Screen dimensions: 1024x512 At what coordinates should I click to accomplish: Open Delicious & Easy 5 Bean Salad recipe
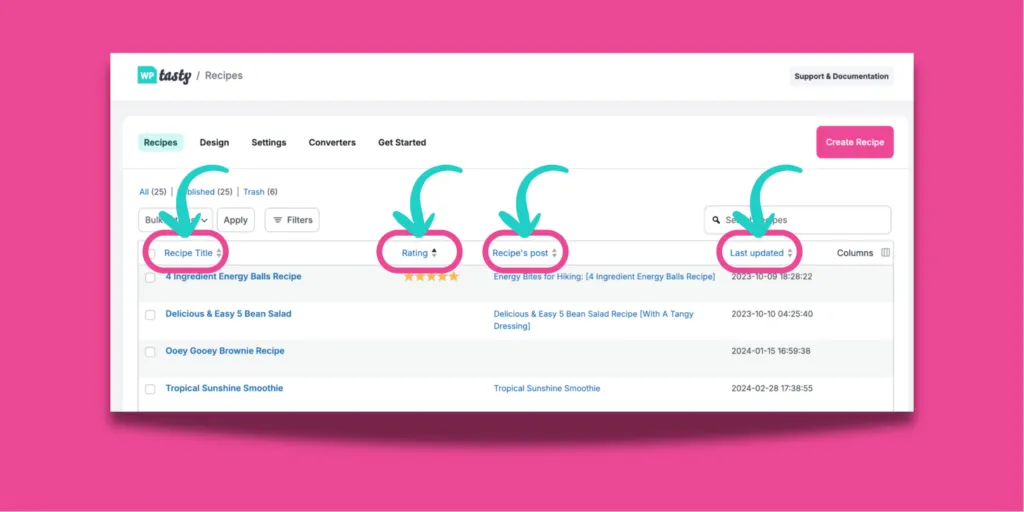[x=229, y=313]
